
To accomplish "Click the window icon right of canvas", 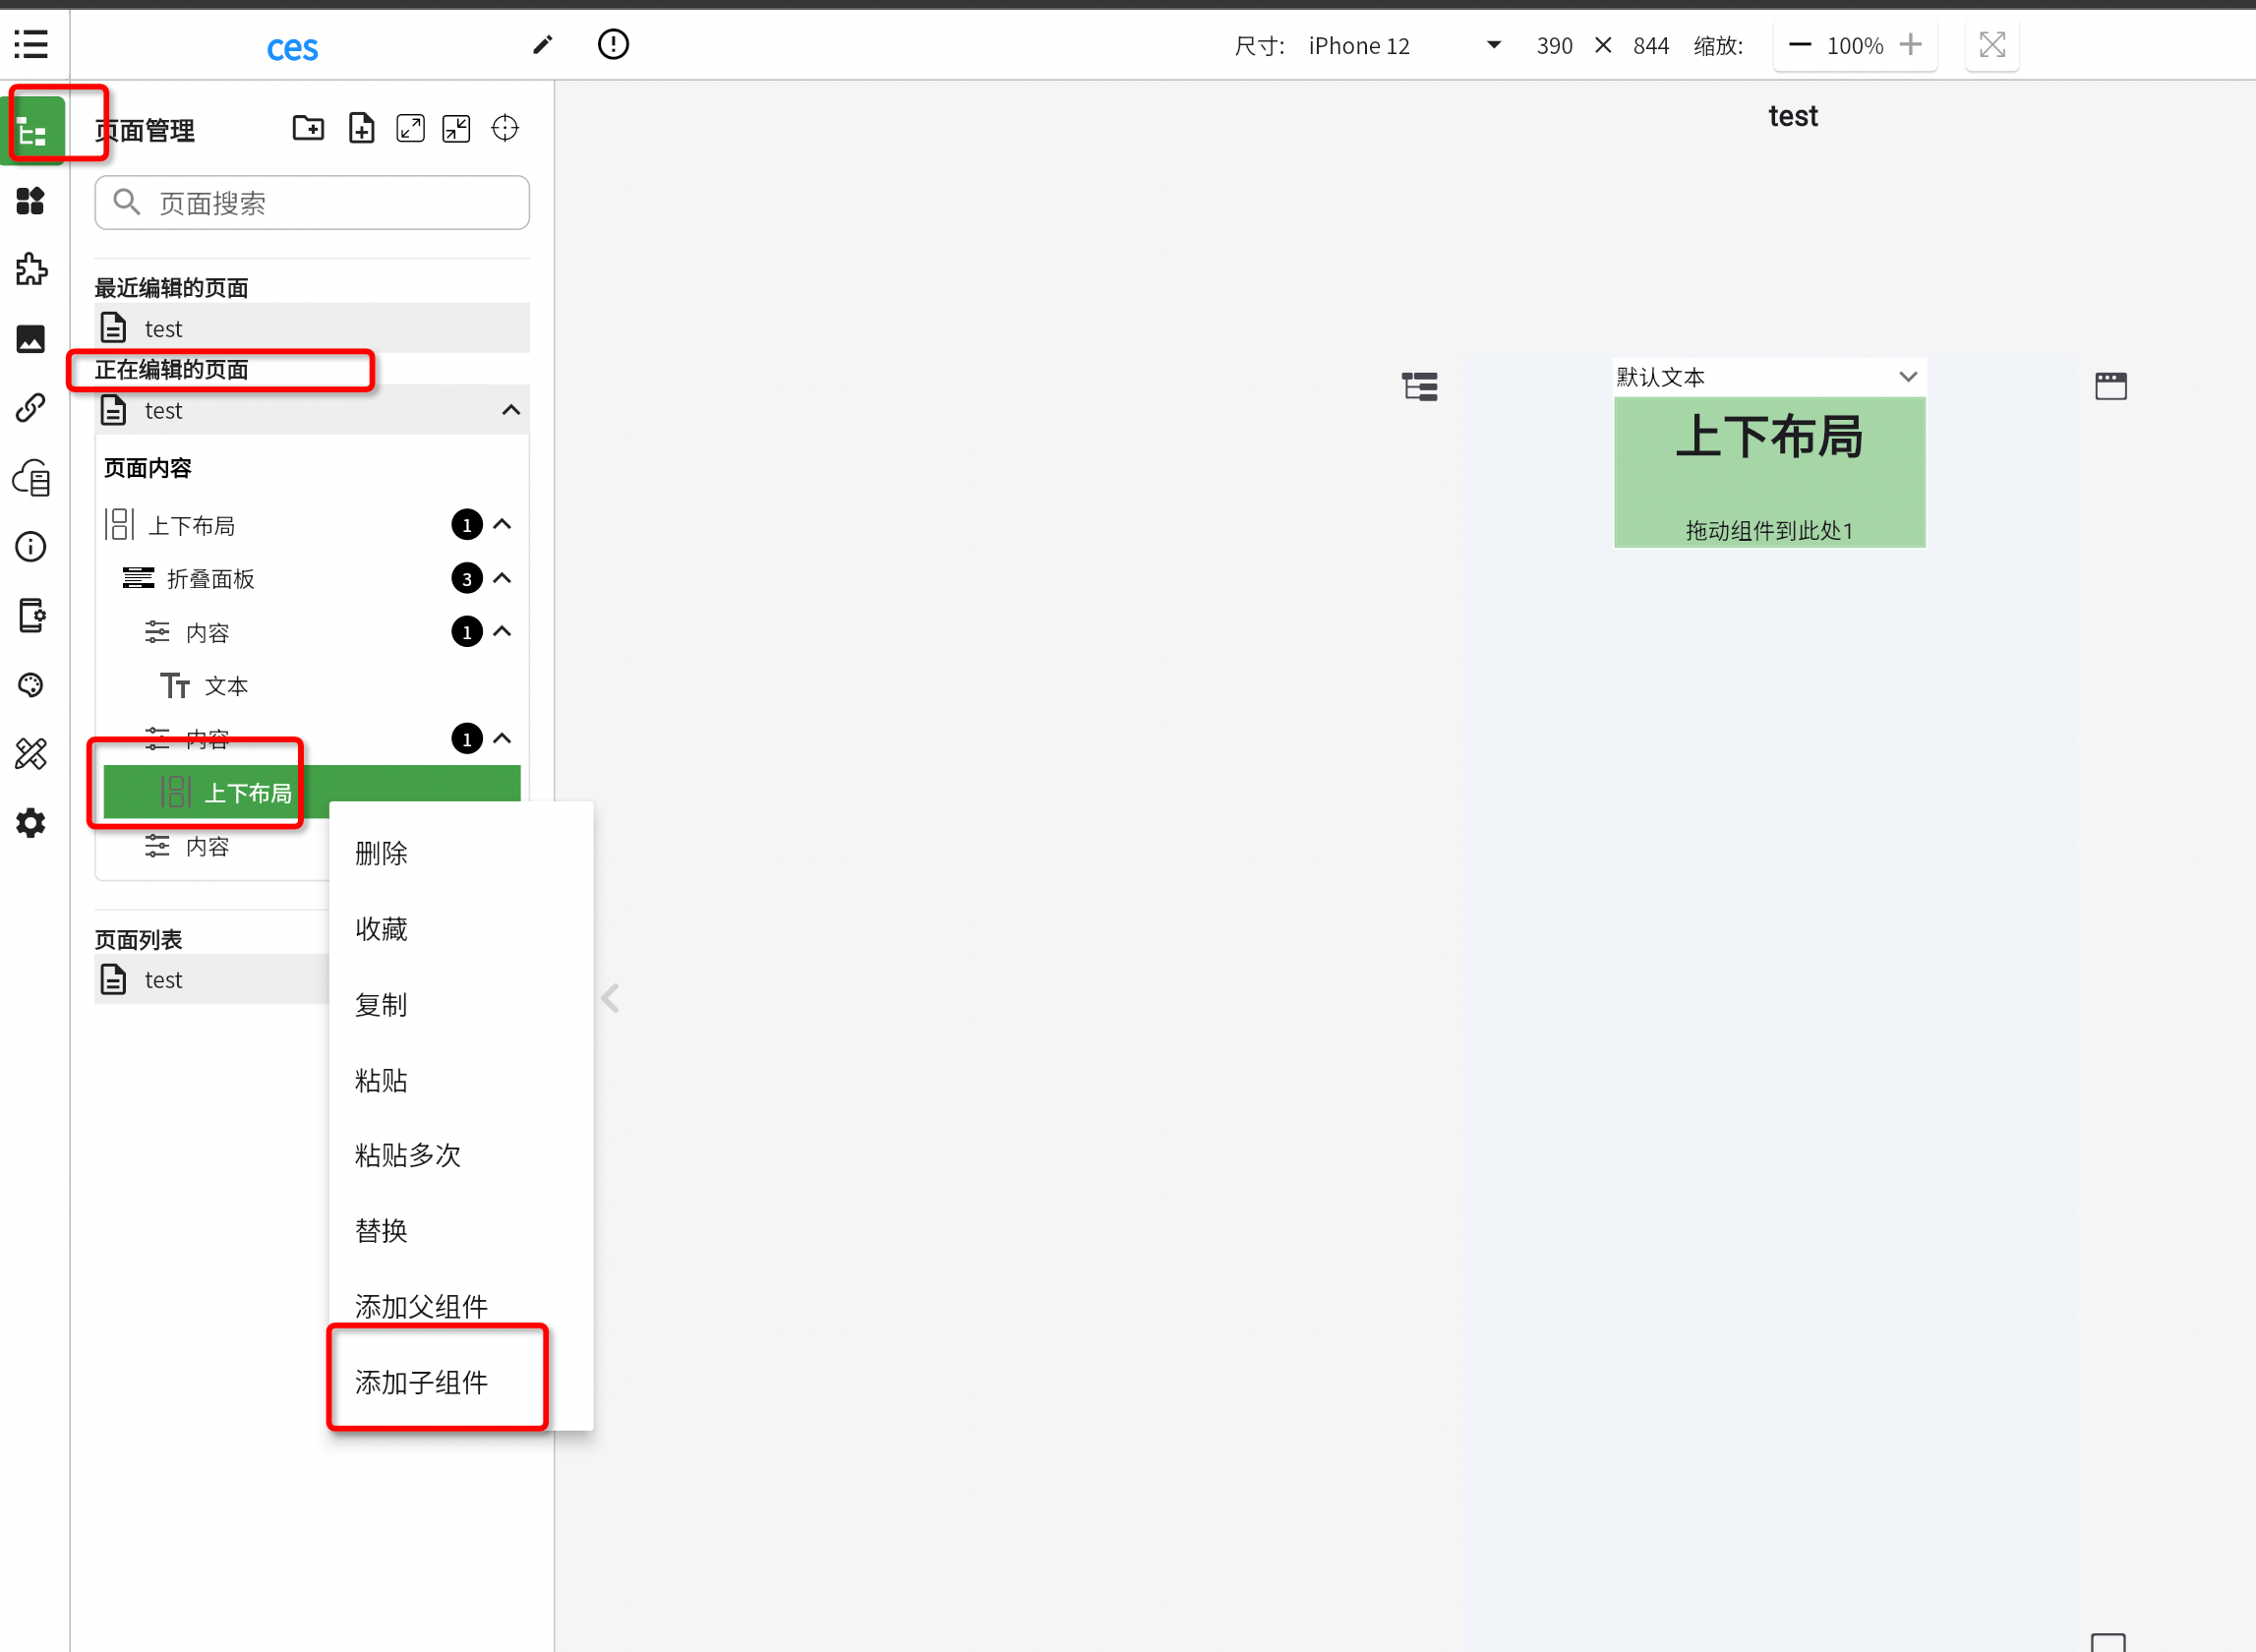I will [2110, 386].
